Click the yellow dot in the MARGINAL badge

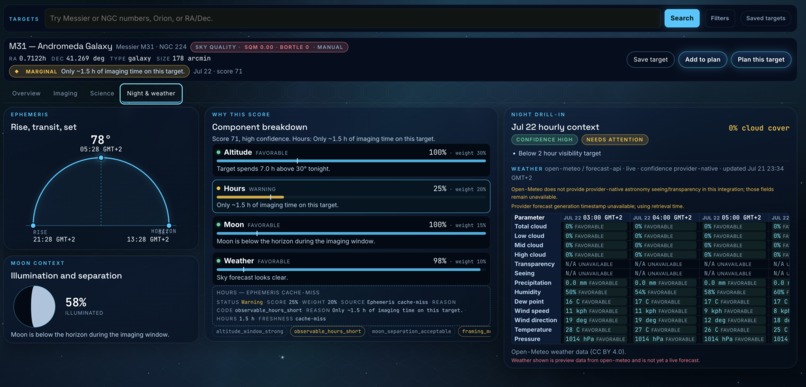[x=16, y=71]
